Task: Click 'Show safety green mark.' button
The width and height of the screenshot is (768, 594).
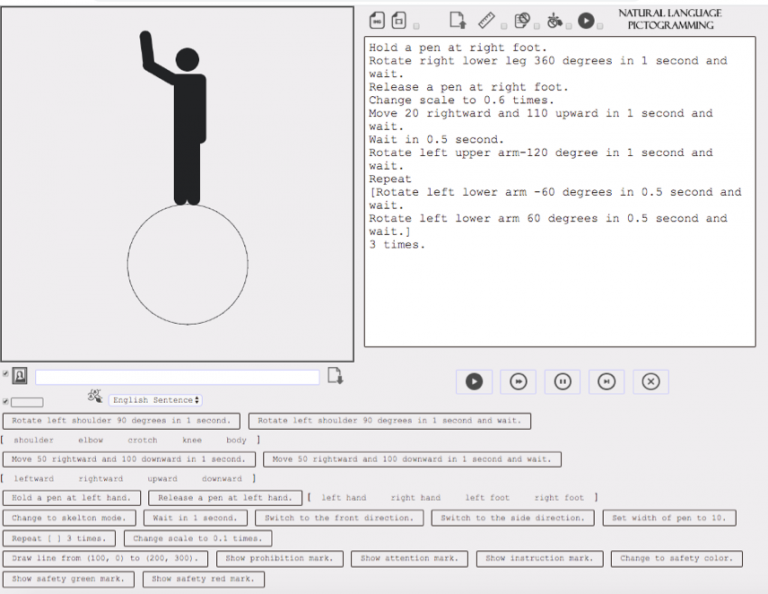Action: 68,579
